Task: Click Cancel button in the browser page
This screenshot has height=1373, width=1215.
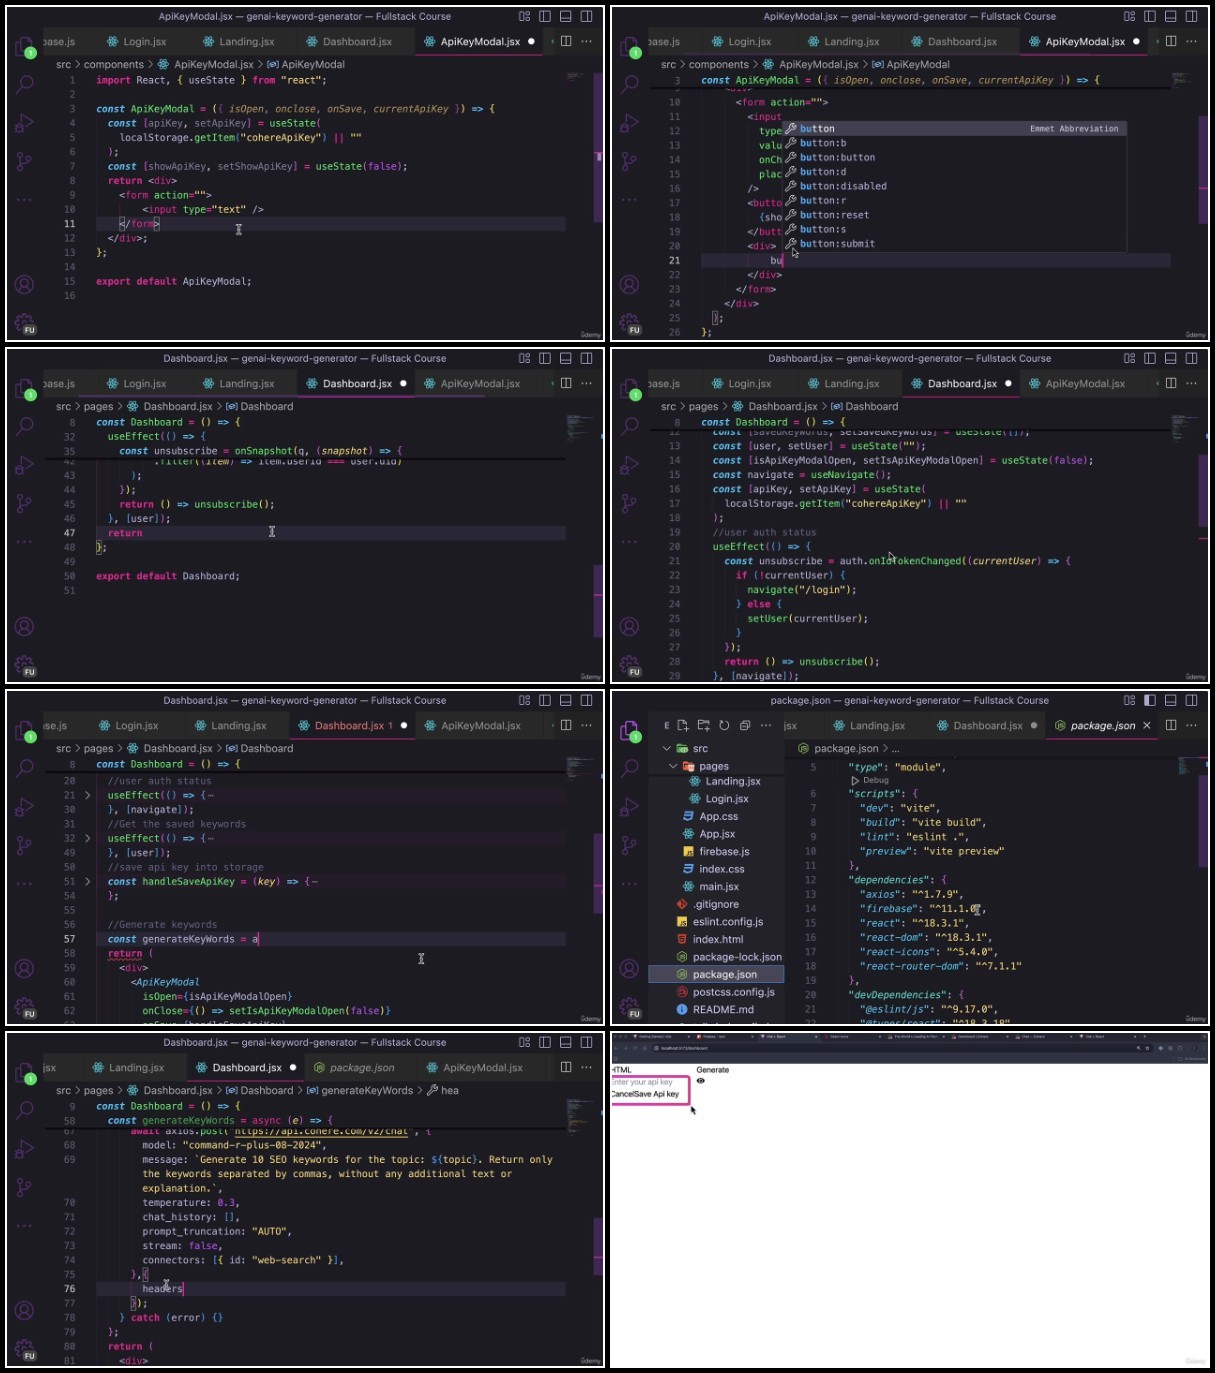Action: (622, 1094)
